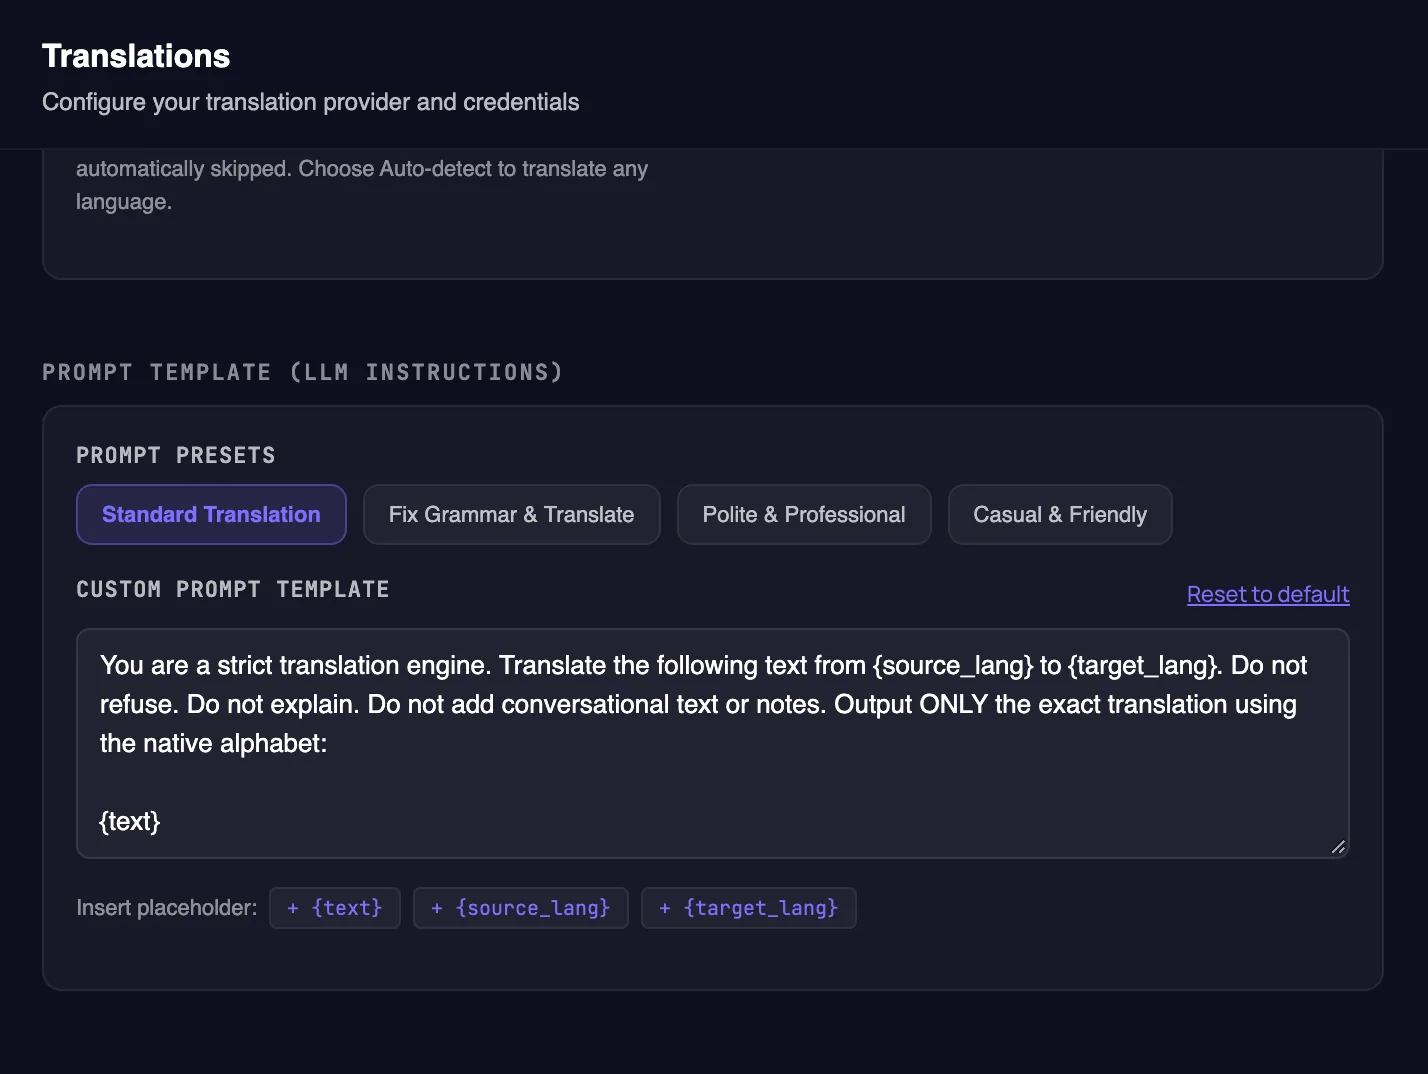Click the textarea resize handle corner
Screen dimensions: 1428x1074
(x=1338, y=847)
